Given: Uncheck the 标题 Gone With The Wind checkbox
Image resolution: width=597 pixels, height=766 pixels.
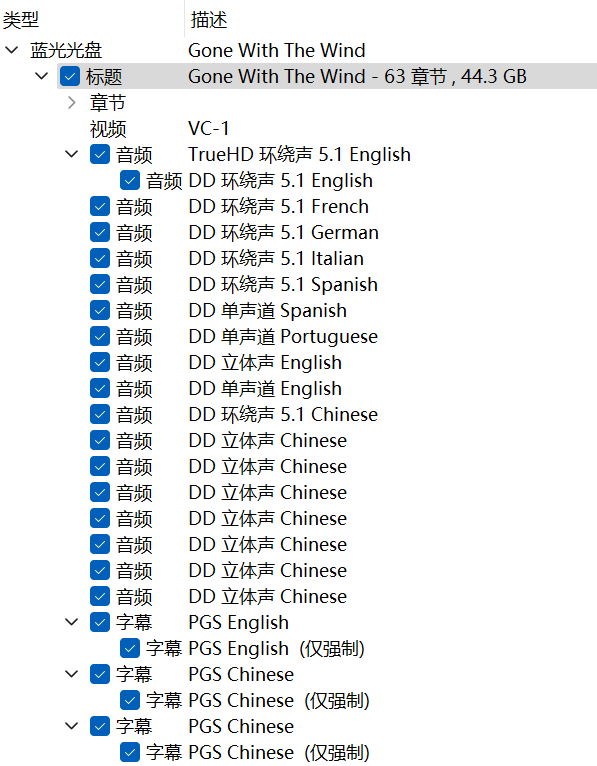Looking at the screenshot, I should click(x=70, y=76).
